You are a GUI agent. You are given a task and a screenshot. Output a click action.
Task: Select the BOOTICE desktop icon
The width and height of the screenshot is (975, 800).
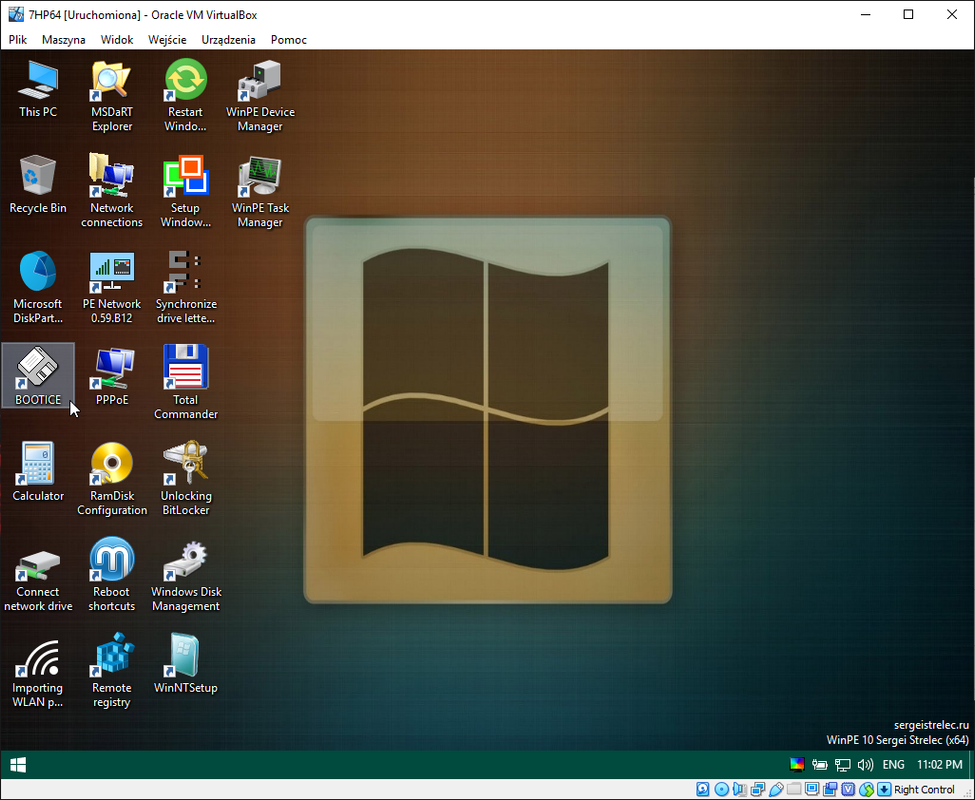[38, 375]
